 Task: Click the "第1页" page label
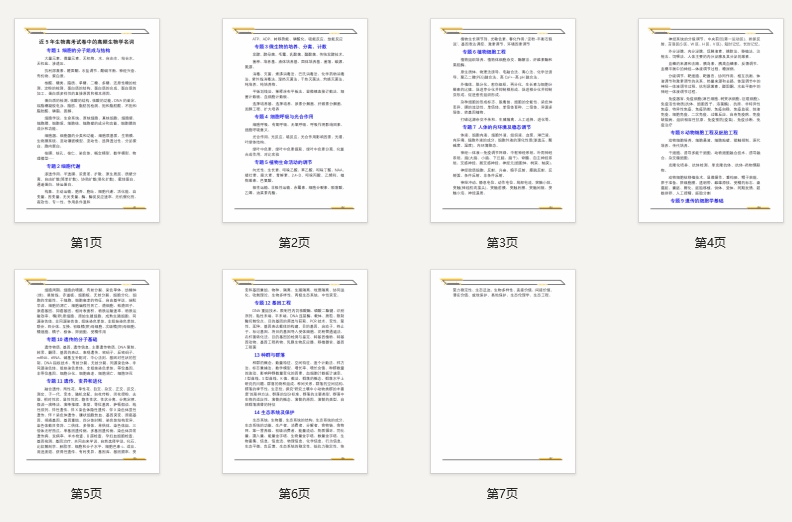pos(87,243)
